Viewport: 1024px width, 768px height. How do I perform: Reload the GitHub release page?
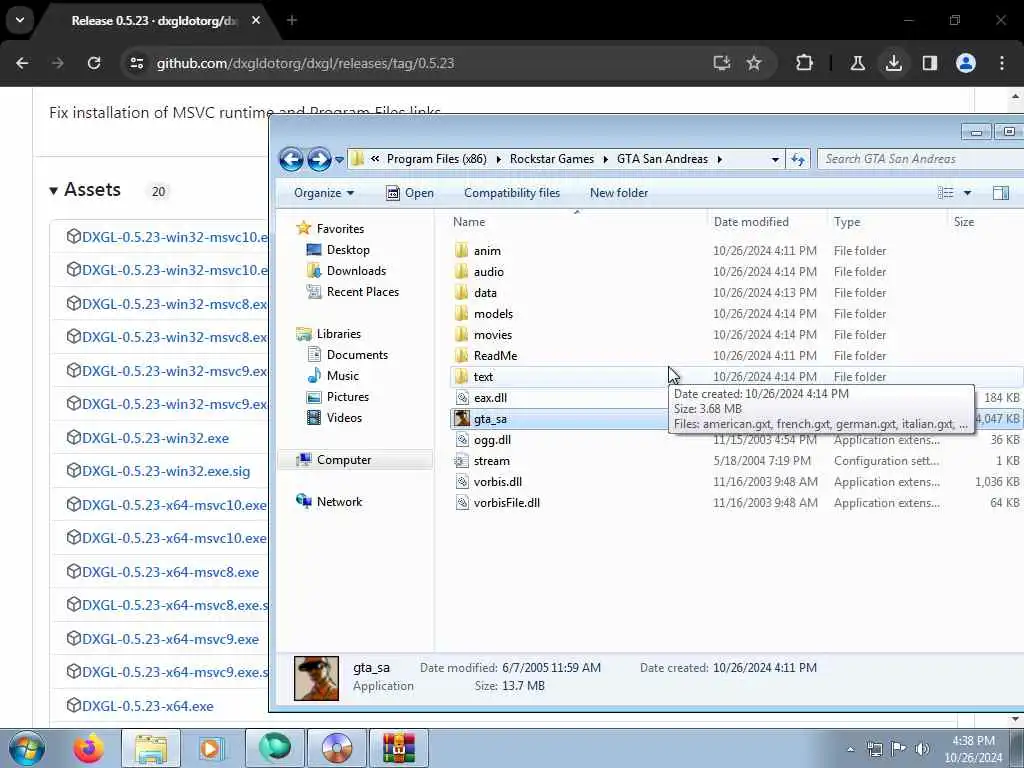pyautogui.click(x=94, y=63)
